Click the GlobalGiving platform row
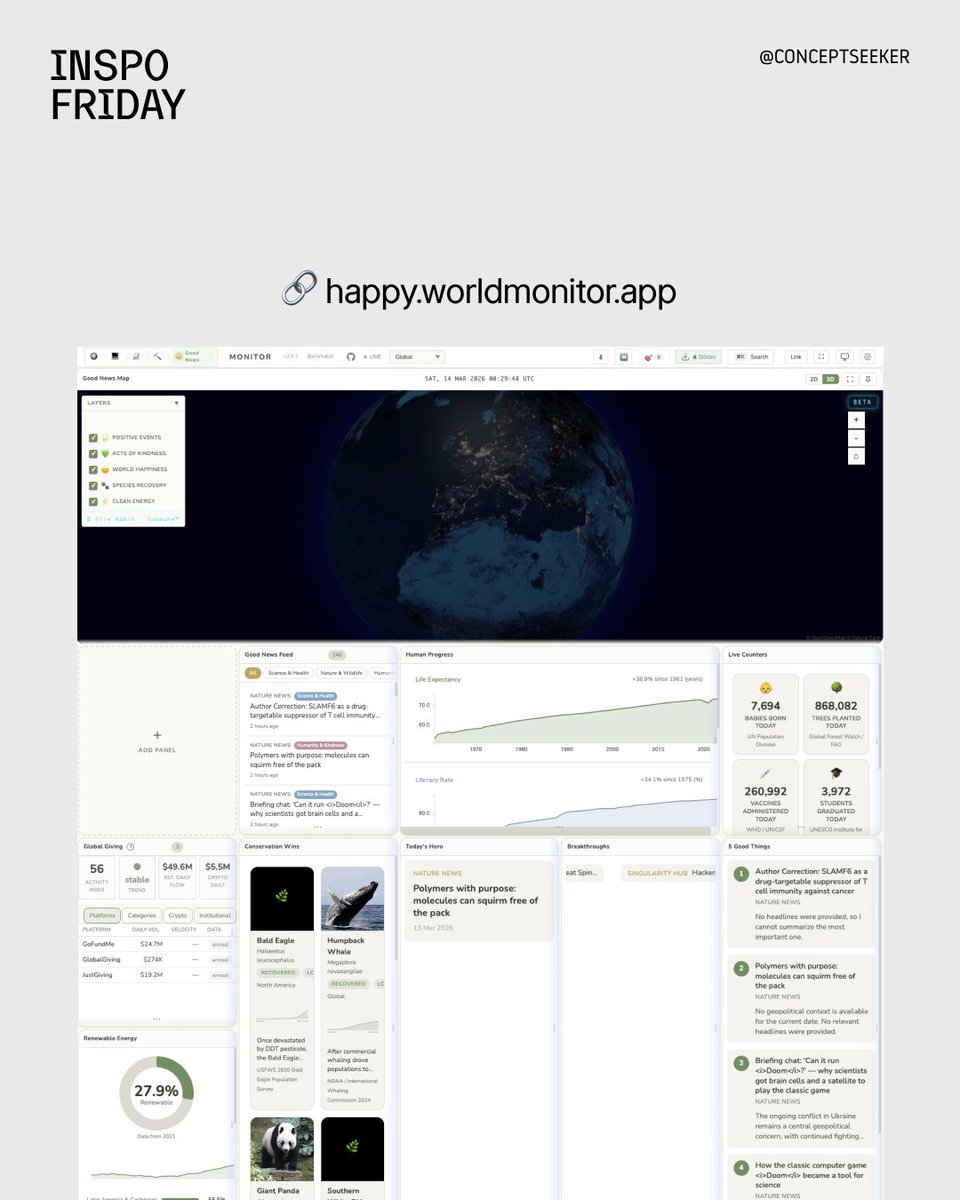 (157, 959)
